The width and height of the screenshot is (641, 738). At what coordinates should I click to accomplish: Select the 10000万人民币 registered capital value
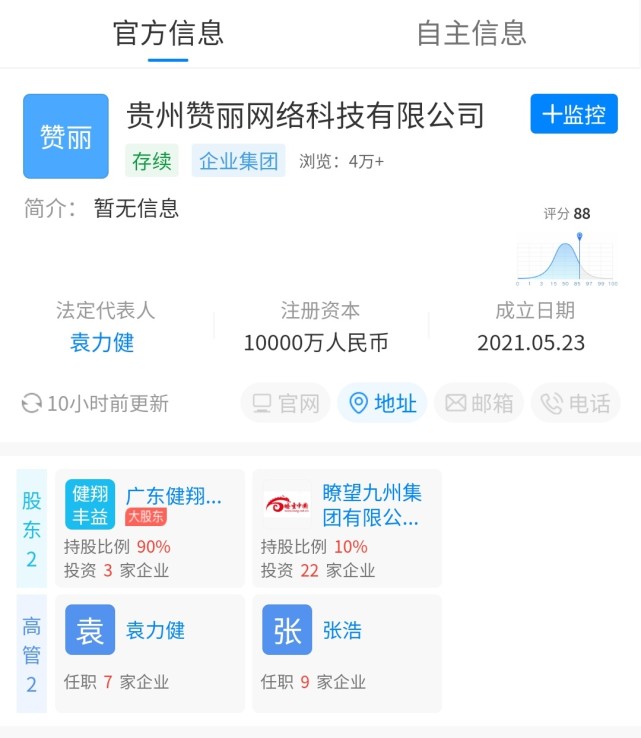316,343
